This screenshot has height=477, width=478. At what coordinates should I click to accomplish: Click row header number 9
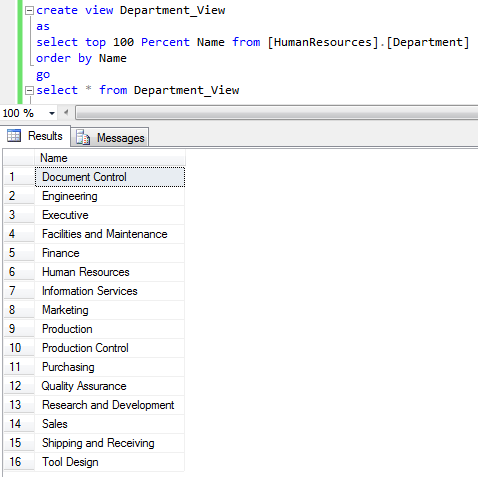coord(19,329)
